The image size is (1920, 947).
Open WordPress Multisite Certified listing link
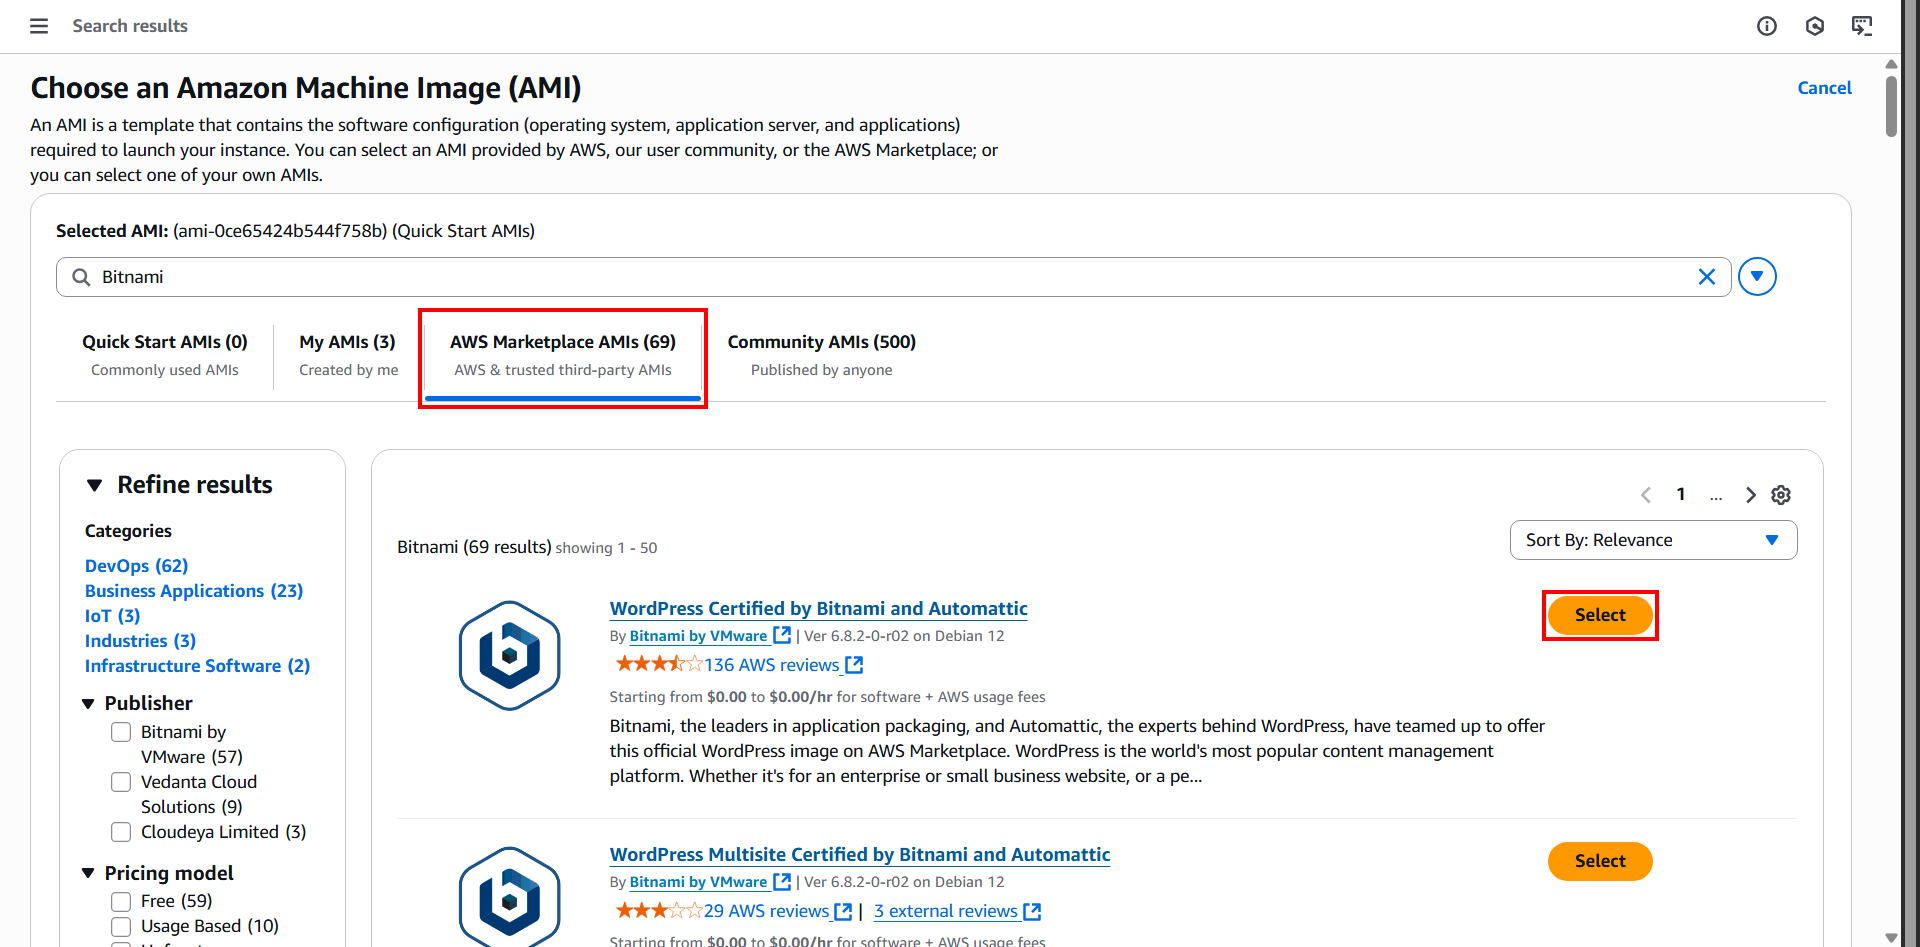pyautogui.click(x=860, y=854)
